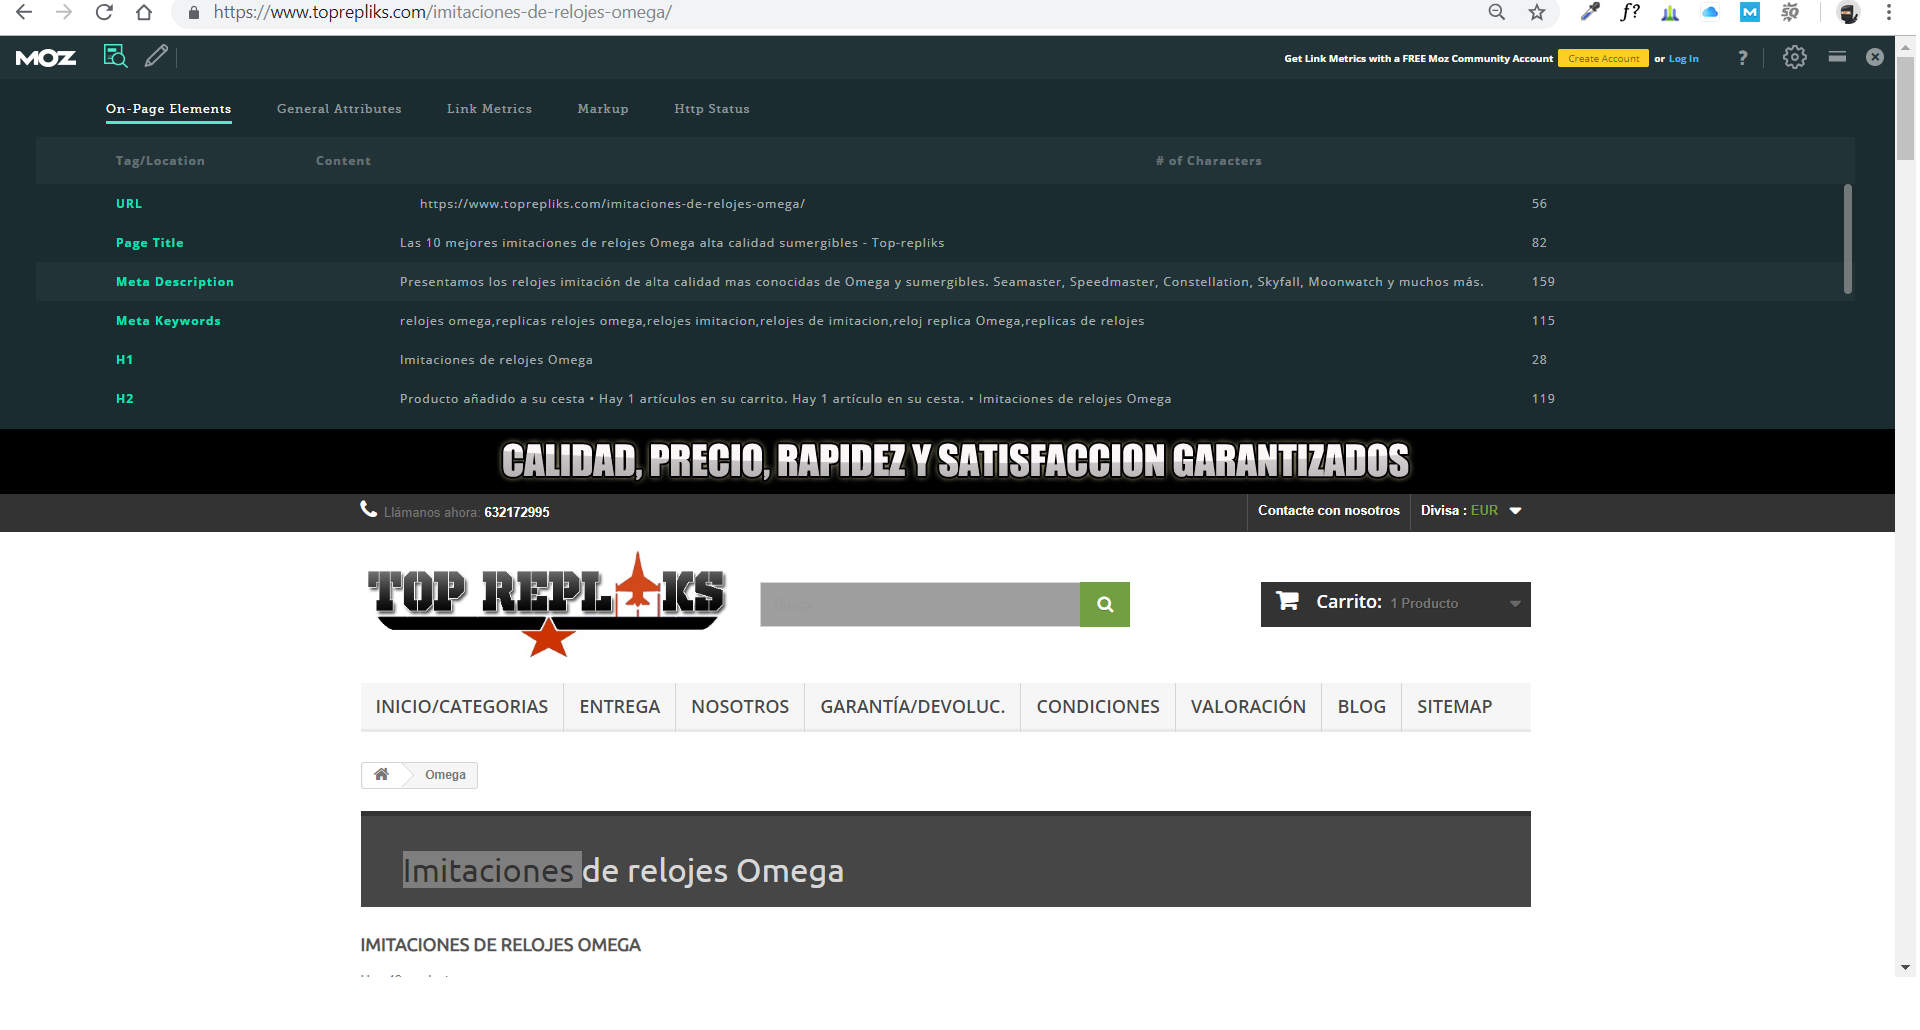Viewport: 1920px width, 1030px height.
Task: Click the site search input field
Action: tap(920, 604)
